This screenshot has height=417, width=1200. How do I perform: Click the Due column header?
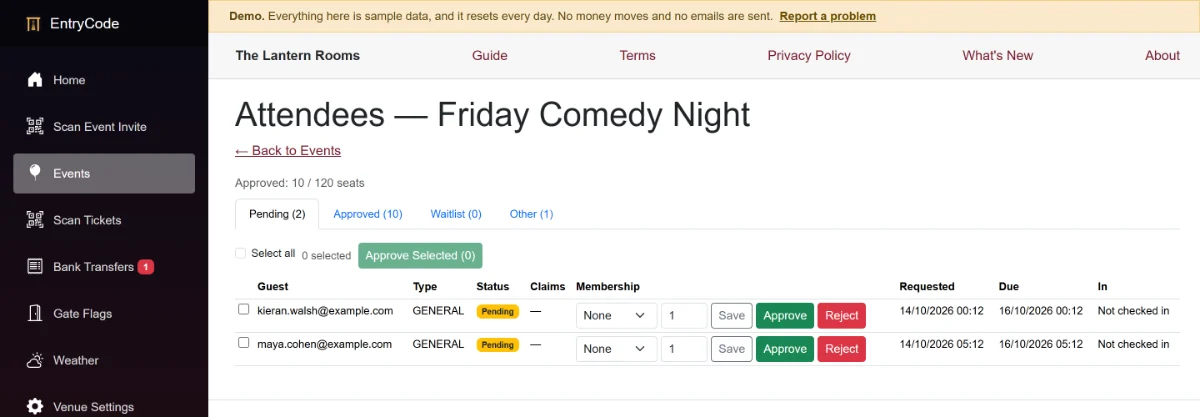point(1009,287)
